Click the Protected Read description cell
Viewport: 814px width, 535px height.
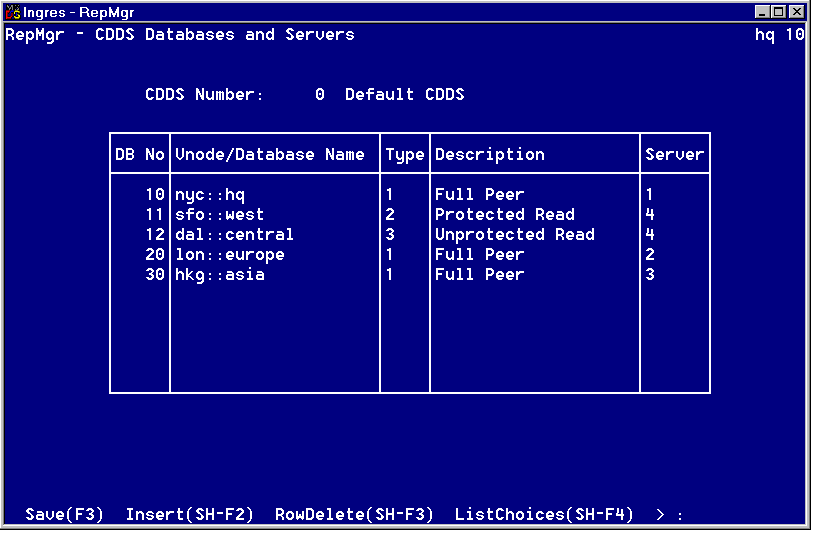coord(504,214)
